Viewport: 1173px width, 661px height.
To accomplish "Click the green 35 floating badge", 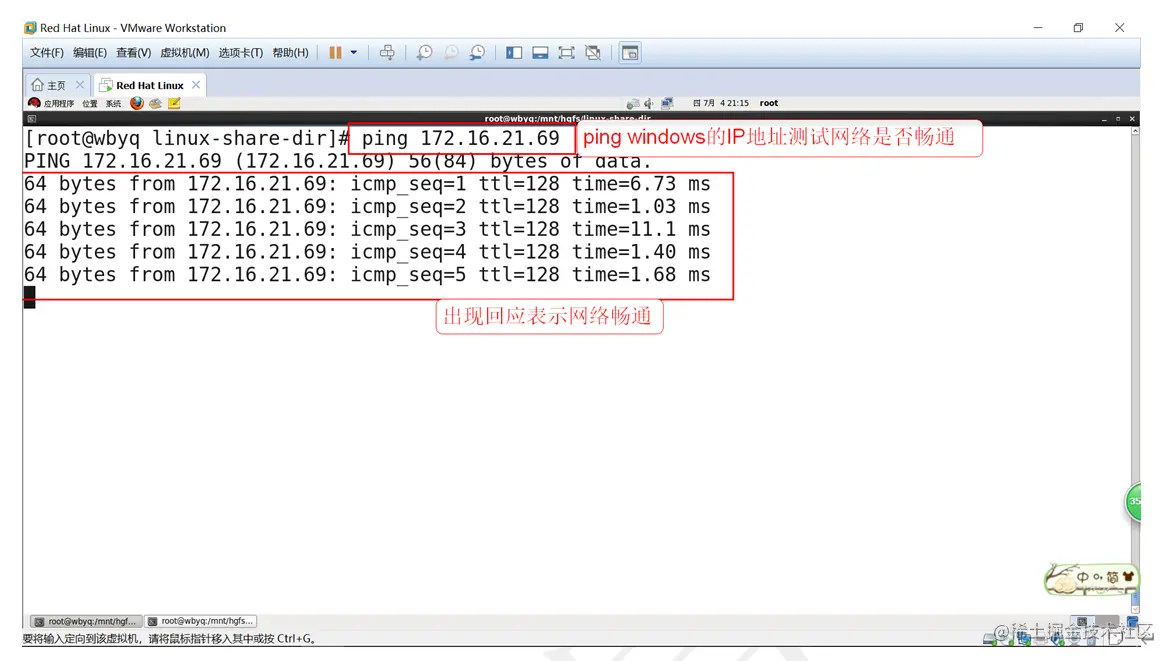I will click(1133, 502).
